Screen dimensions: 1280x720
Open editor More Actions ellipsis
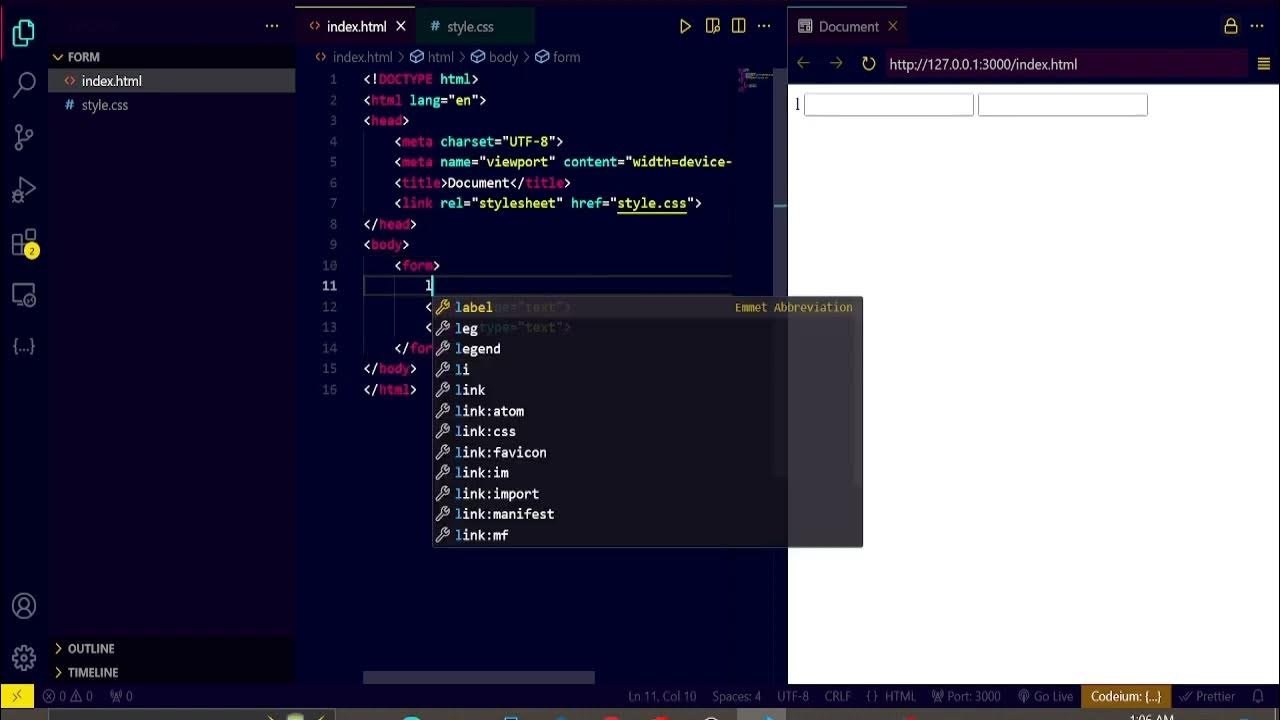[x=764, y=26]
